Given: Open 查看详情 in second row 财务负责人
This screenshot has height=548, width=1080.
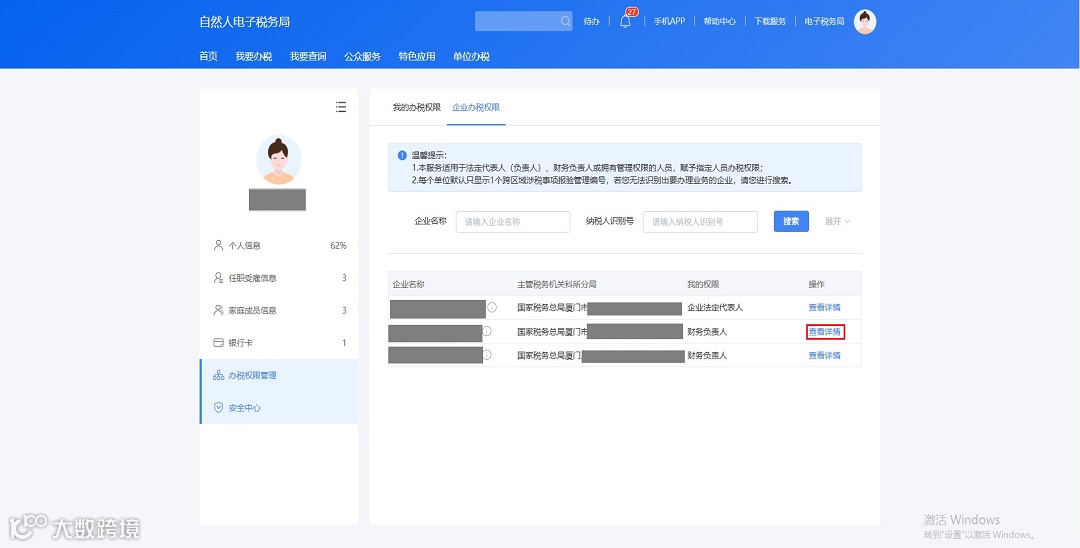Looking at the screenshot, I should (824, 331).
